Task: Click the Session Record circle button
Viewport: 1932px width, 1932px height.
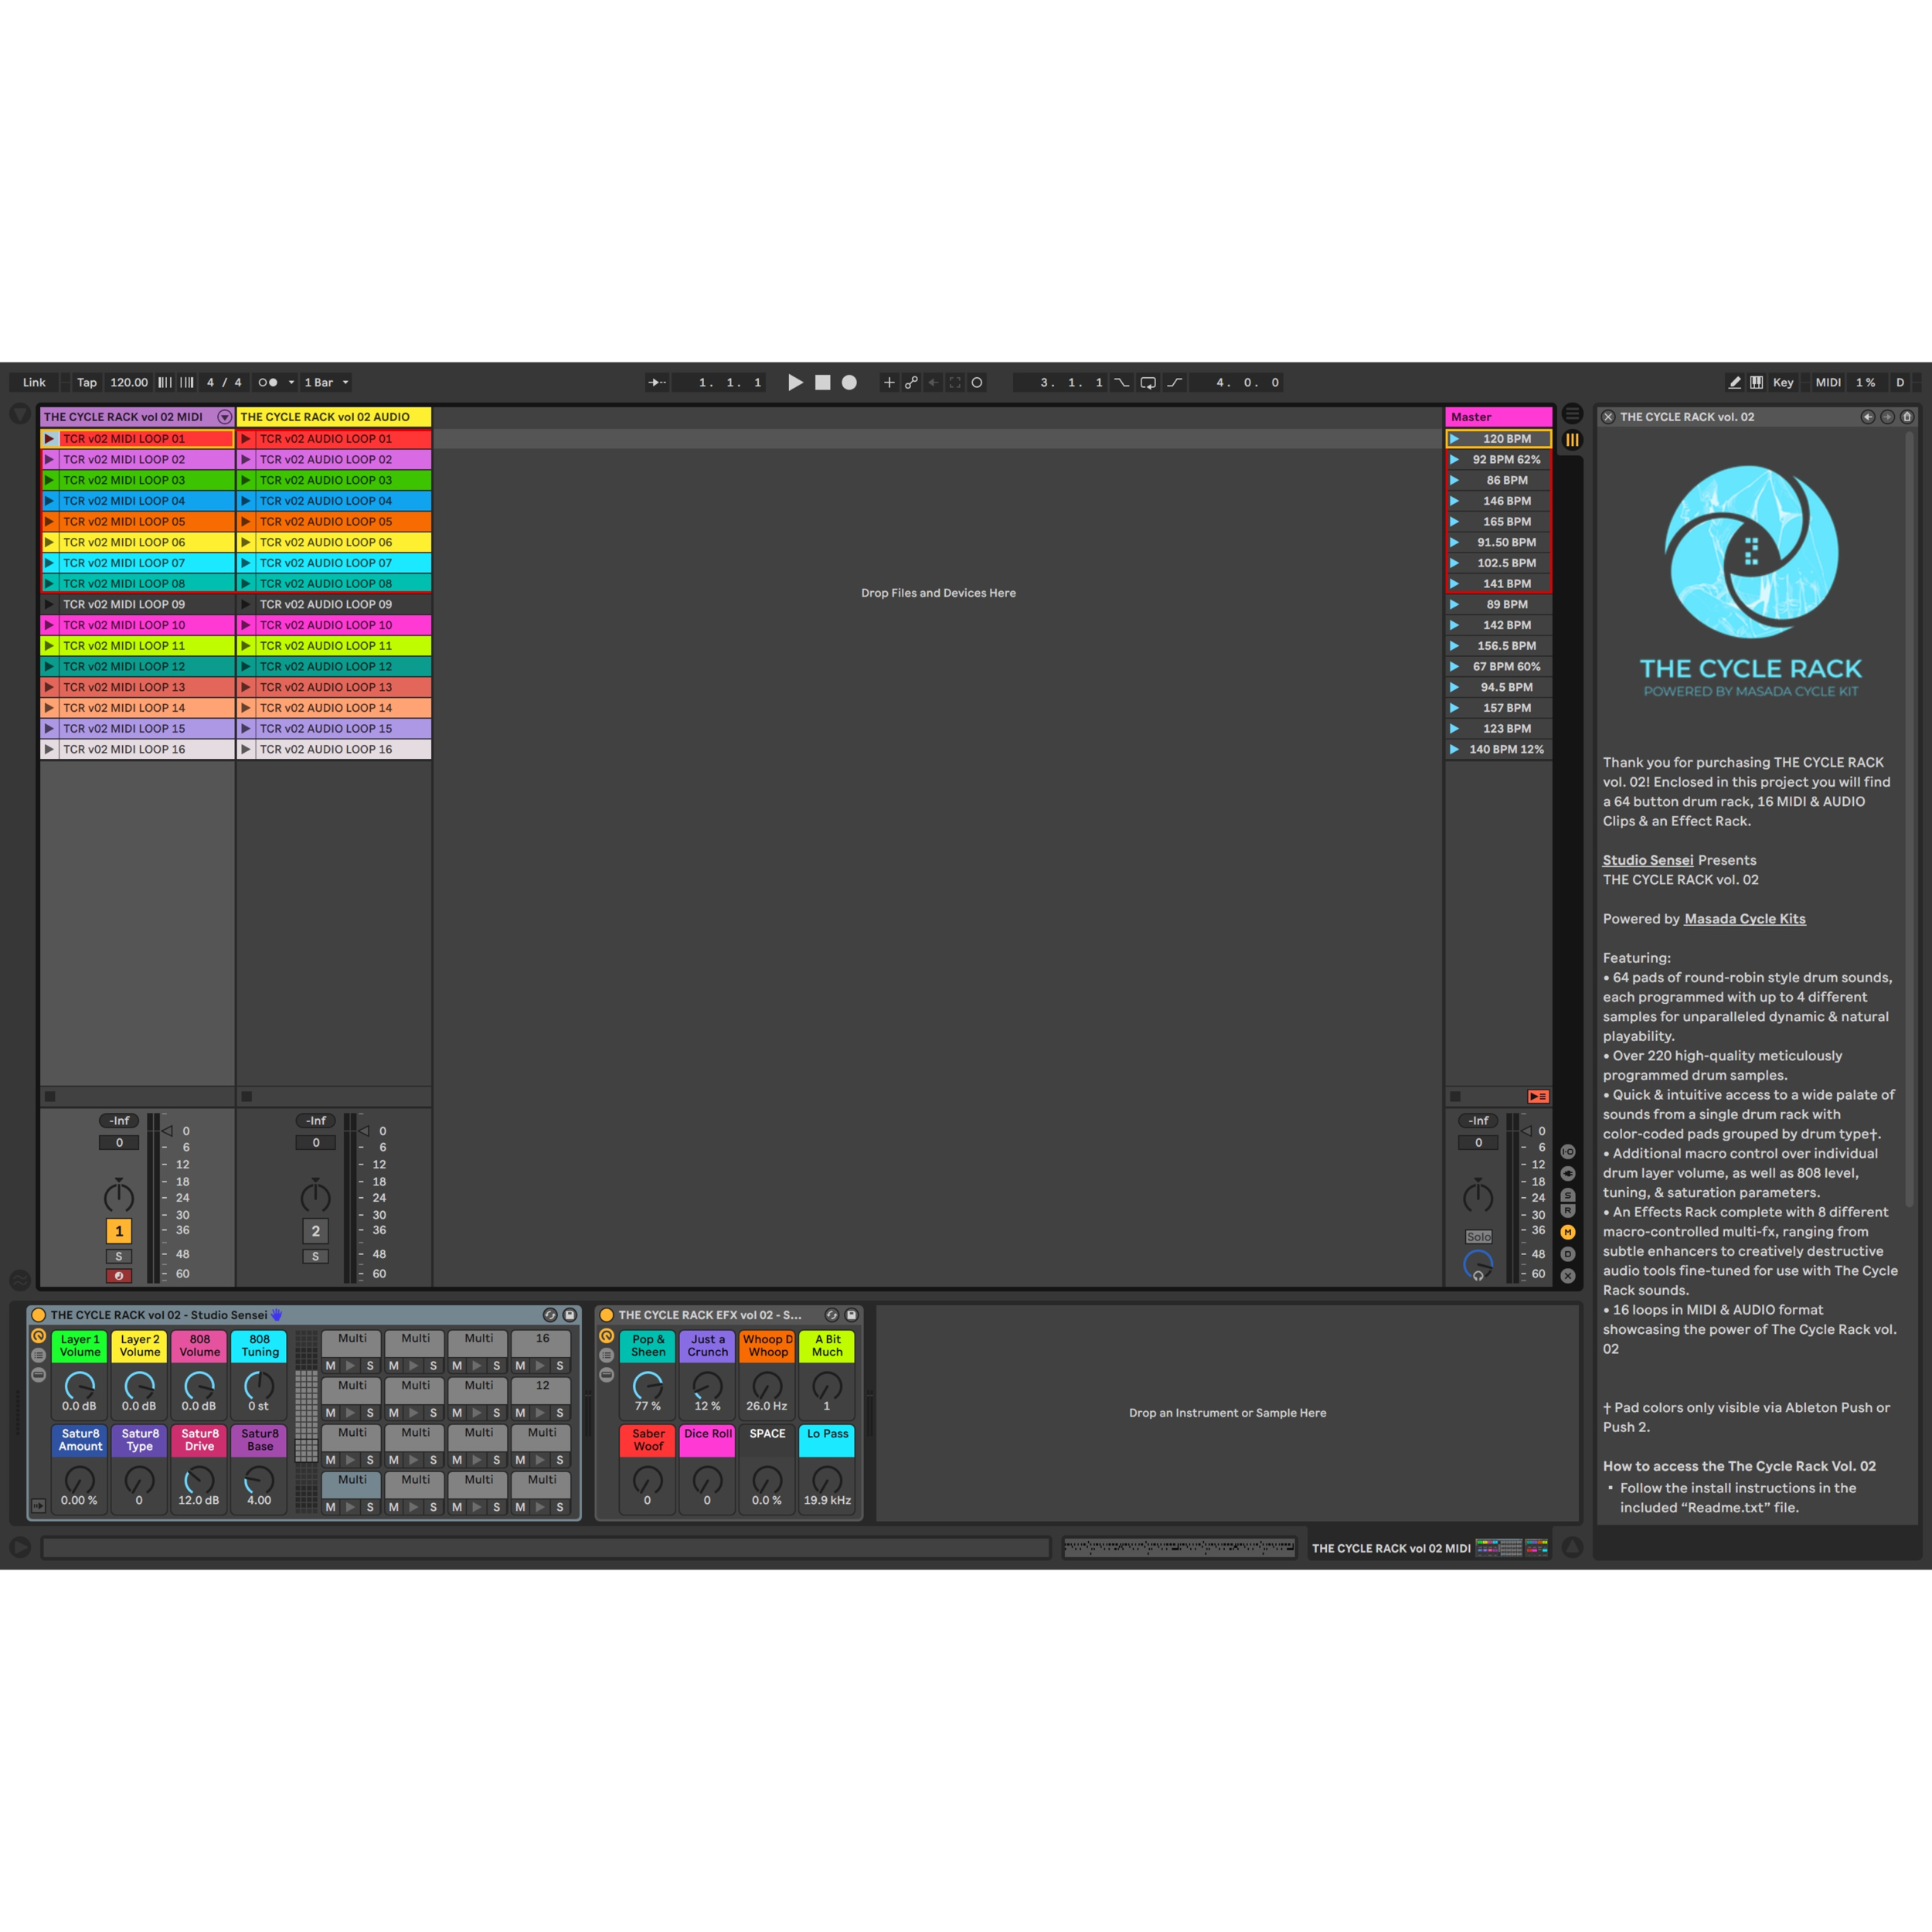Action: tap(977, 382)
